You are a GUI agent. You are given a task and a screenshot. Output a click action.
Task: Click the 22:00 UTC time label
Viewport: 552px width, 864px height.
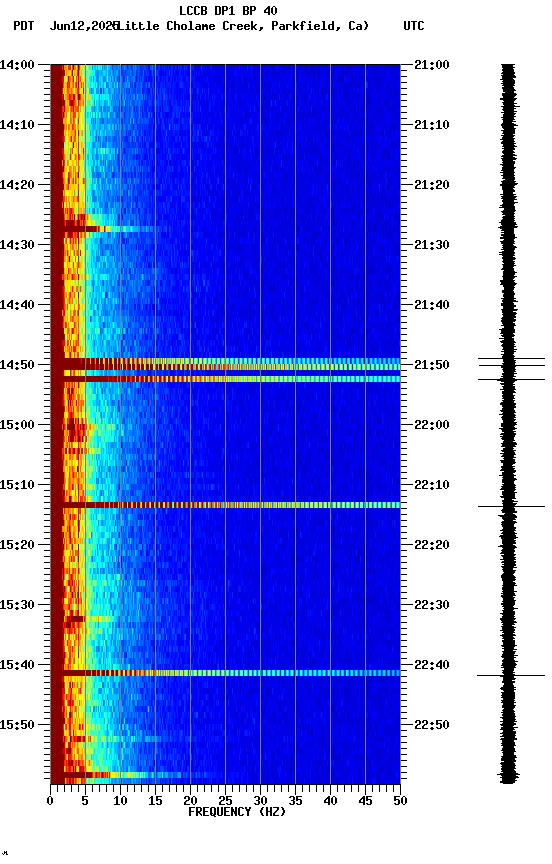[x=432, y=425]
